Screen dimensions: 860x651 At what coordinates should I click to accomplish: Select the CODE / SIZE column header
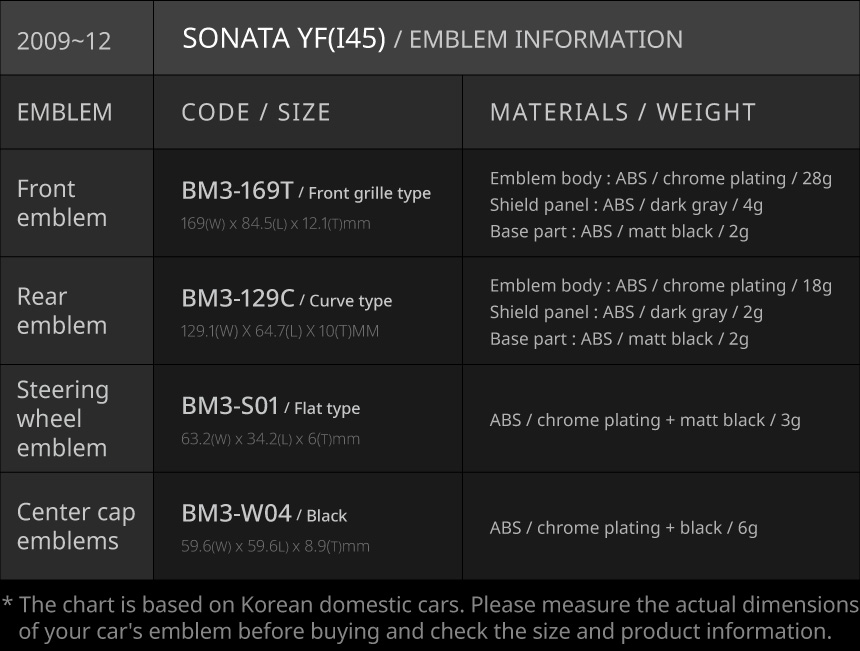[256, 112]
